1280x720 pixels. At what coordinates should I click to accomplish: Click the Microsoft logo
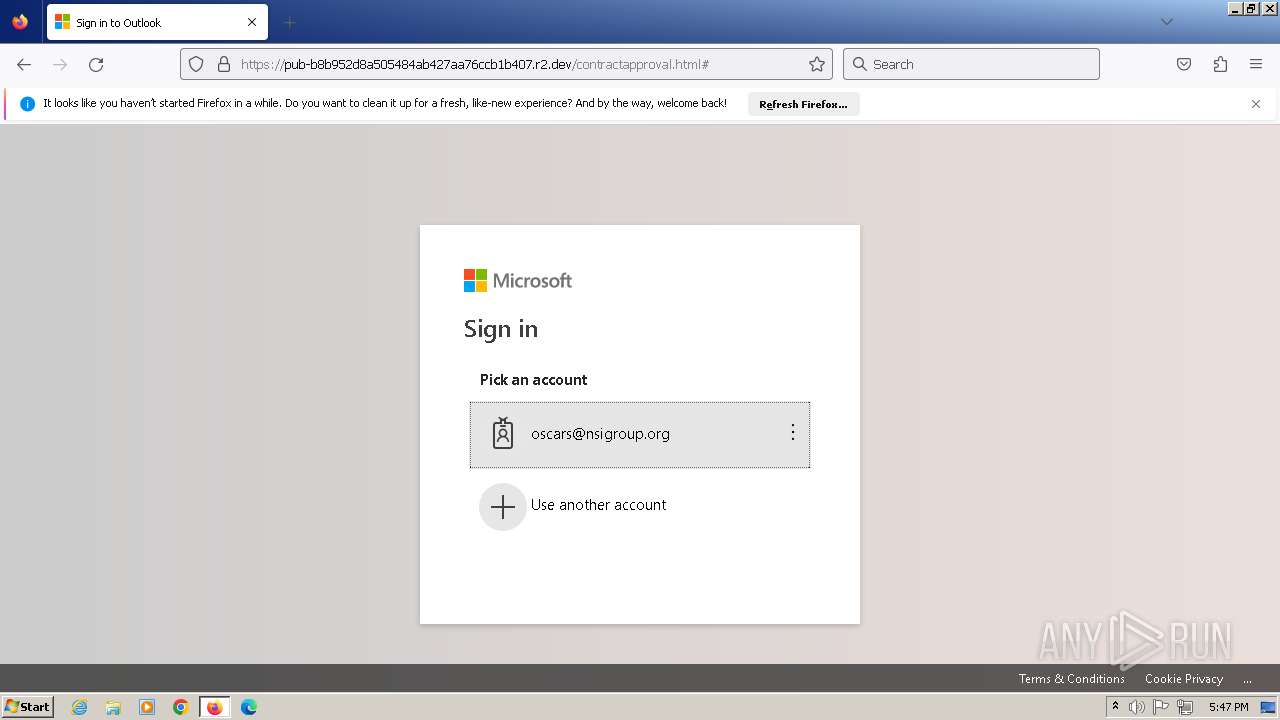click(518, 281)
